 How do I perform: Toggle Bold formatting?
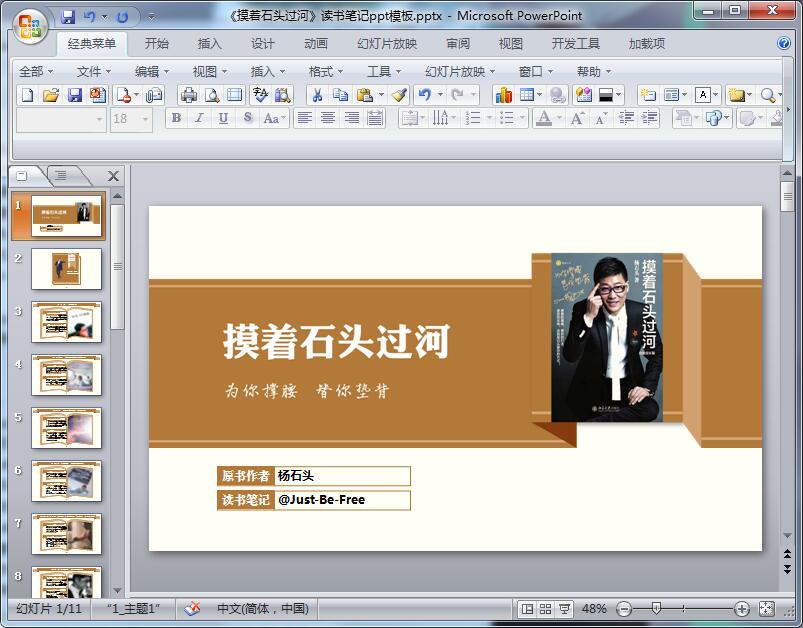(x=176, y=118)
